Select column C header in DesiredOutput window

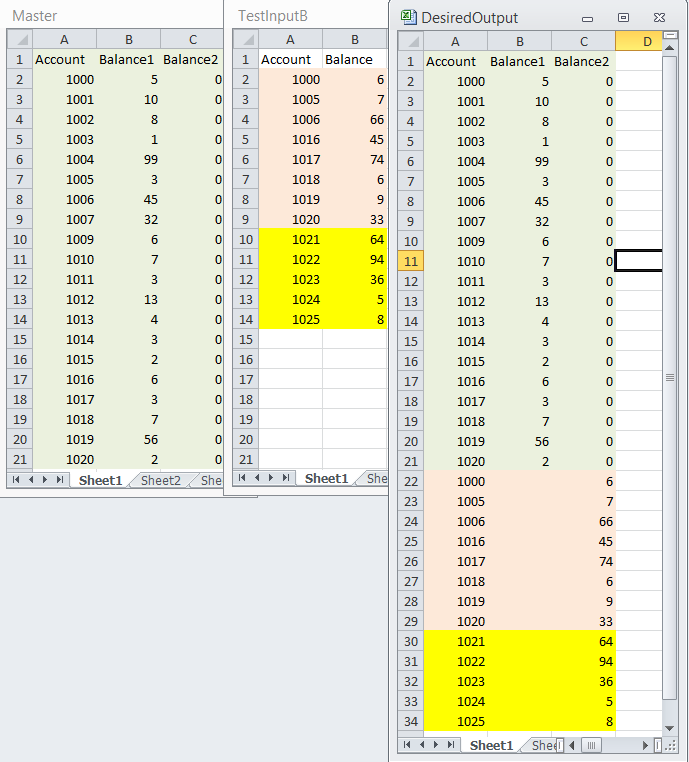pos(584,41)
